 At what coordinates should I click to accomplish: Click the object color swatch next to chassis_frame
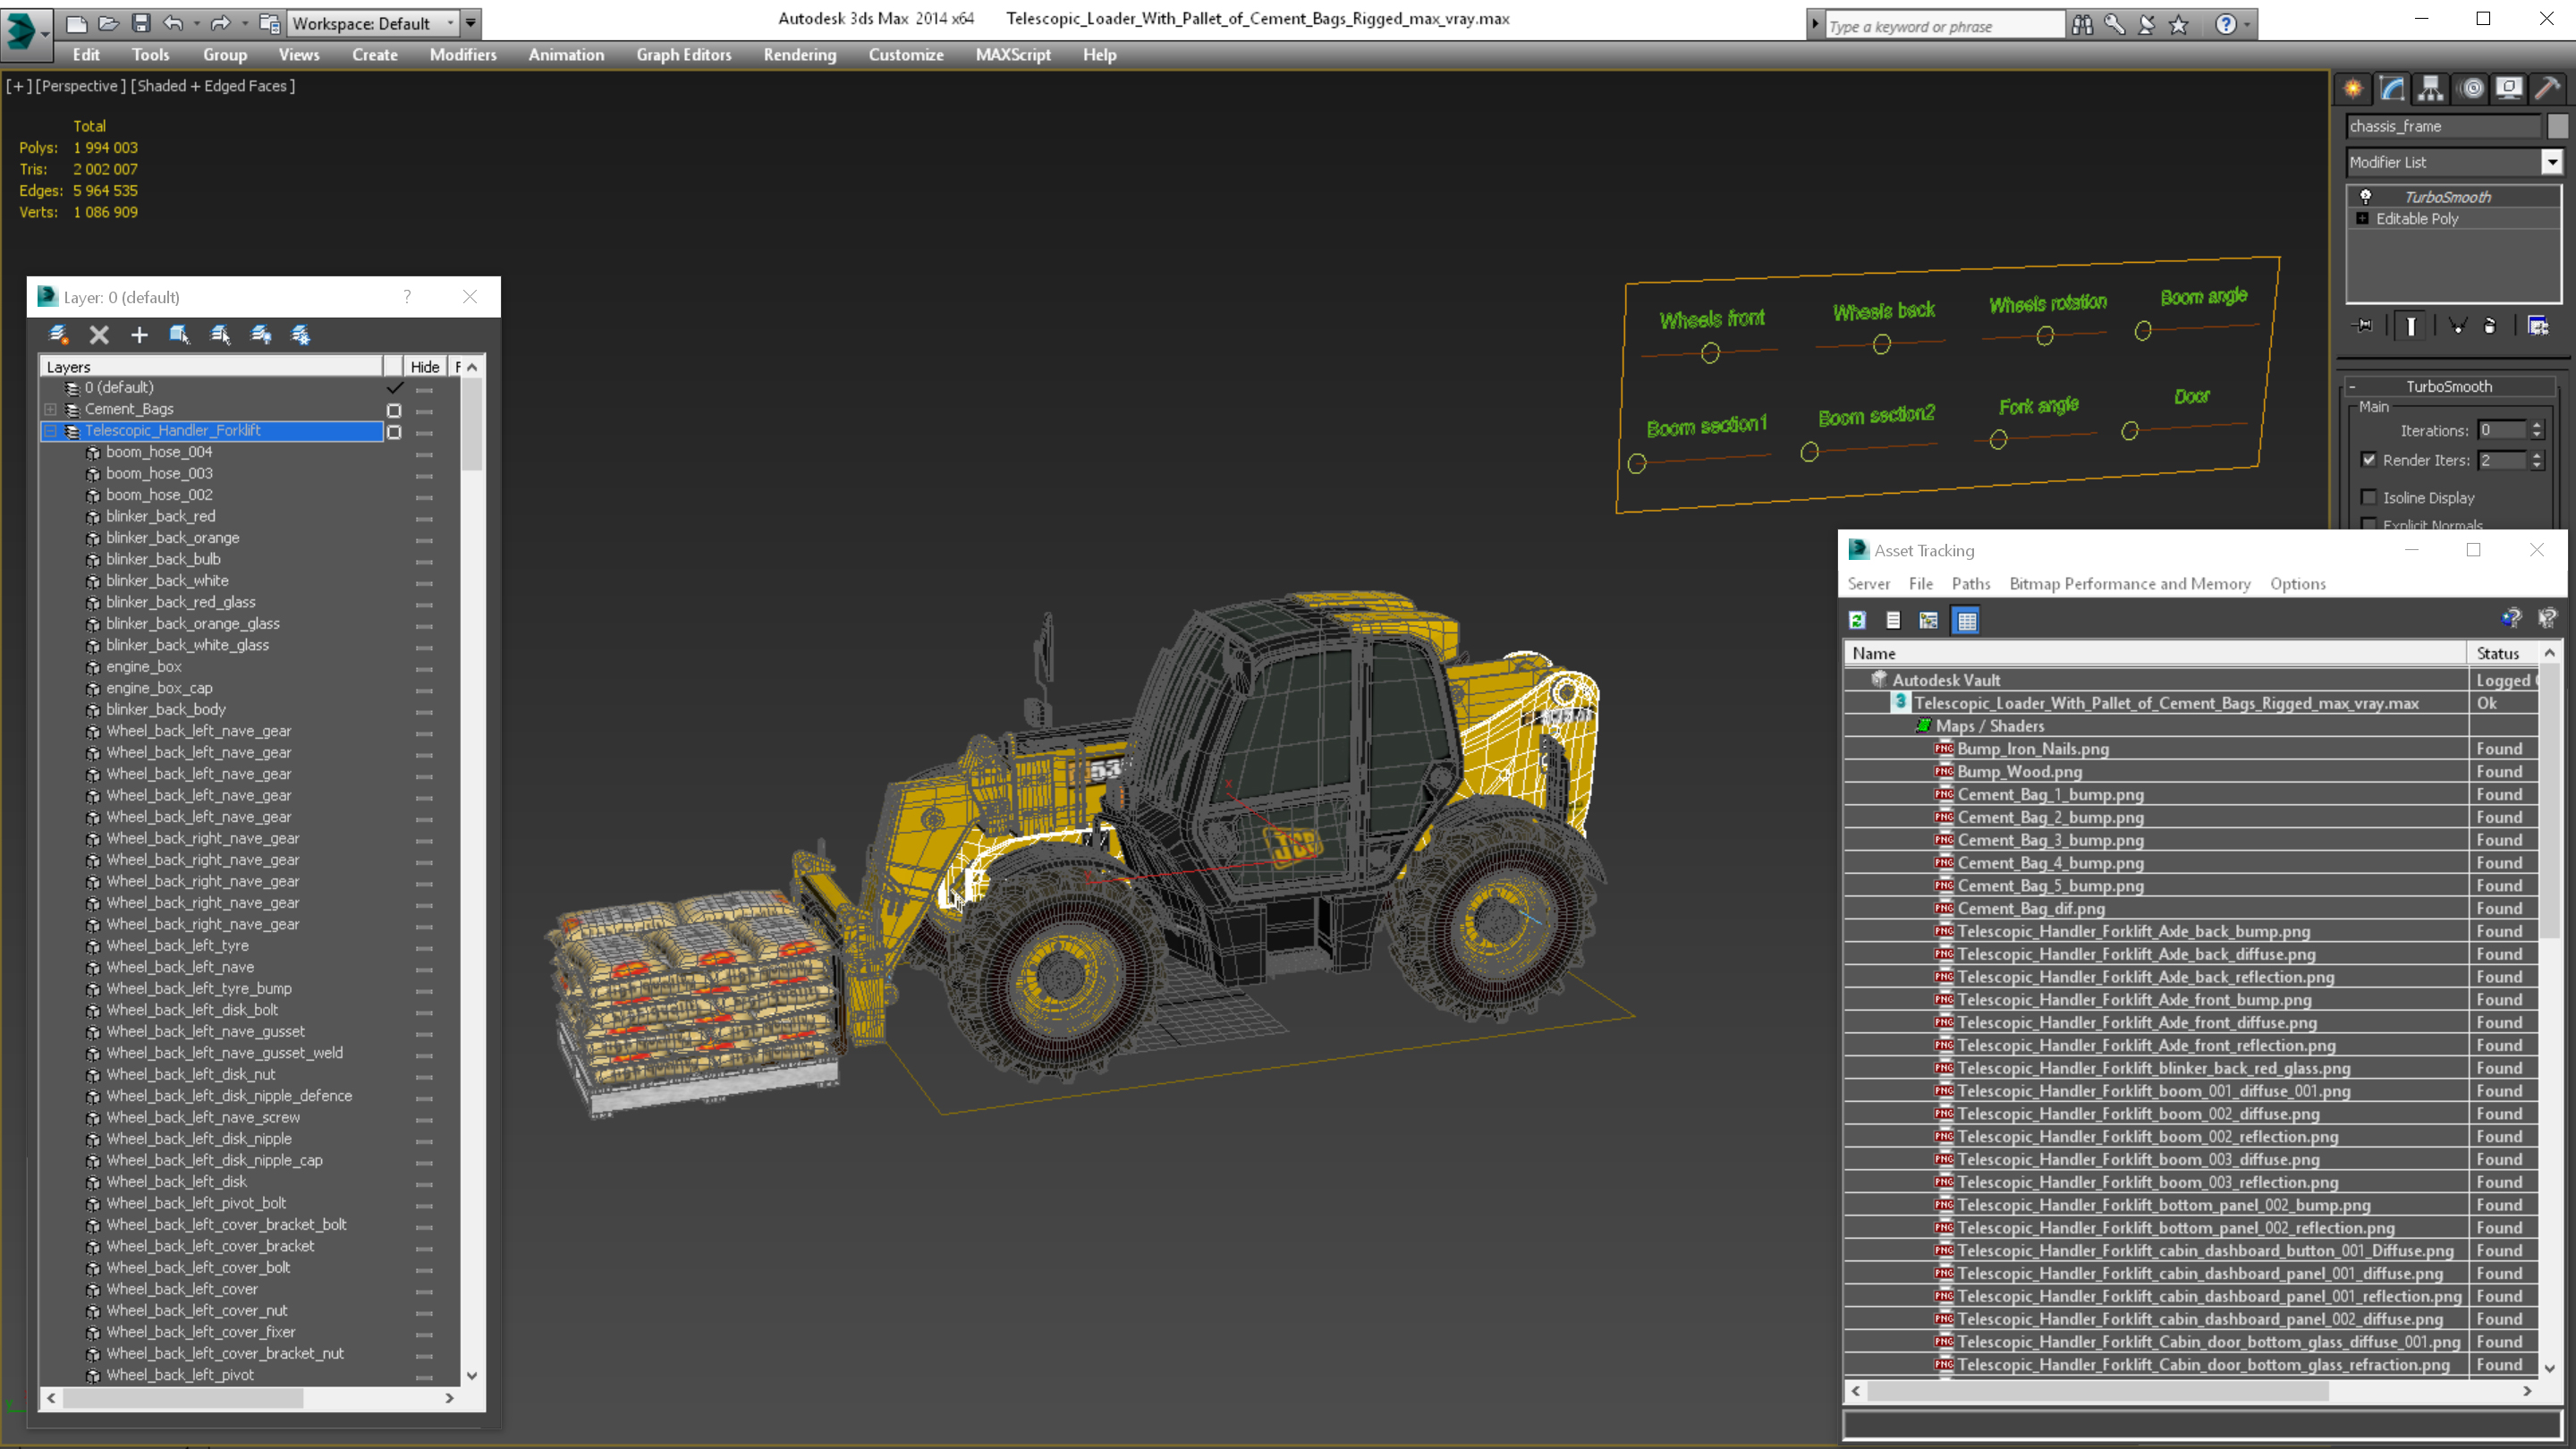click(2557, 126)
